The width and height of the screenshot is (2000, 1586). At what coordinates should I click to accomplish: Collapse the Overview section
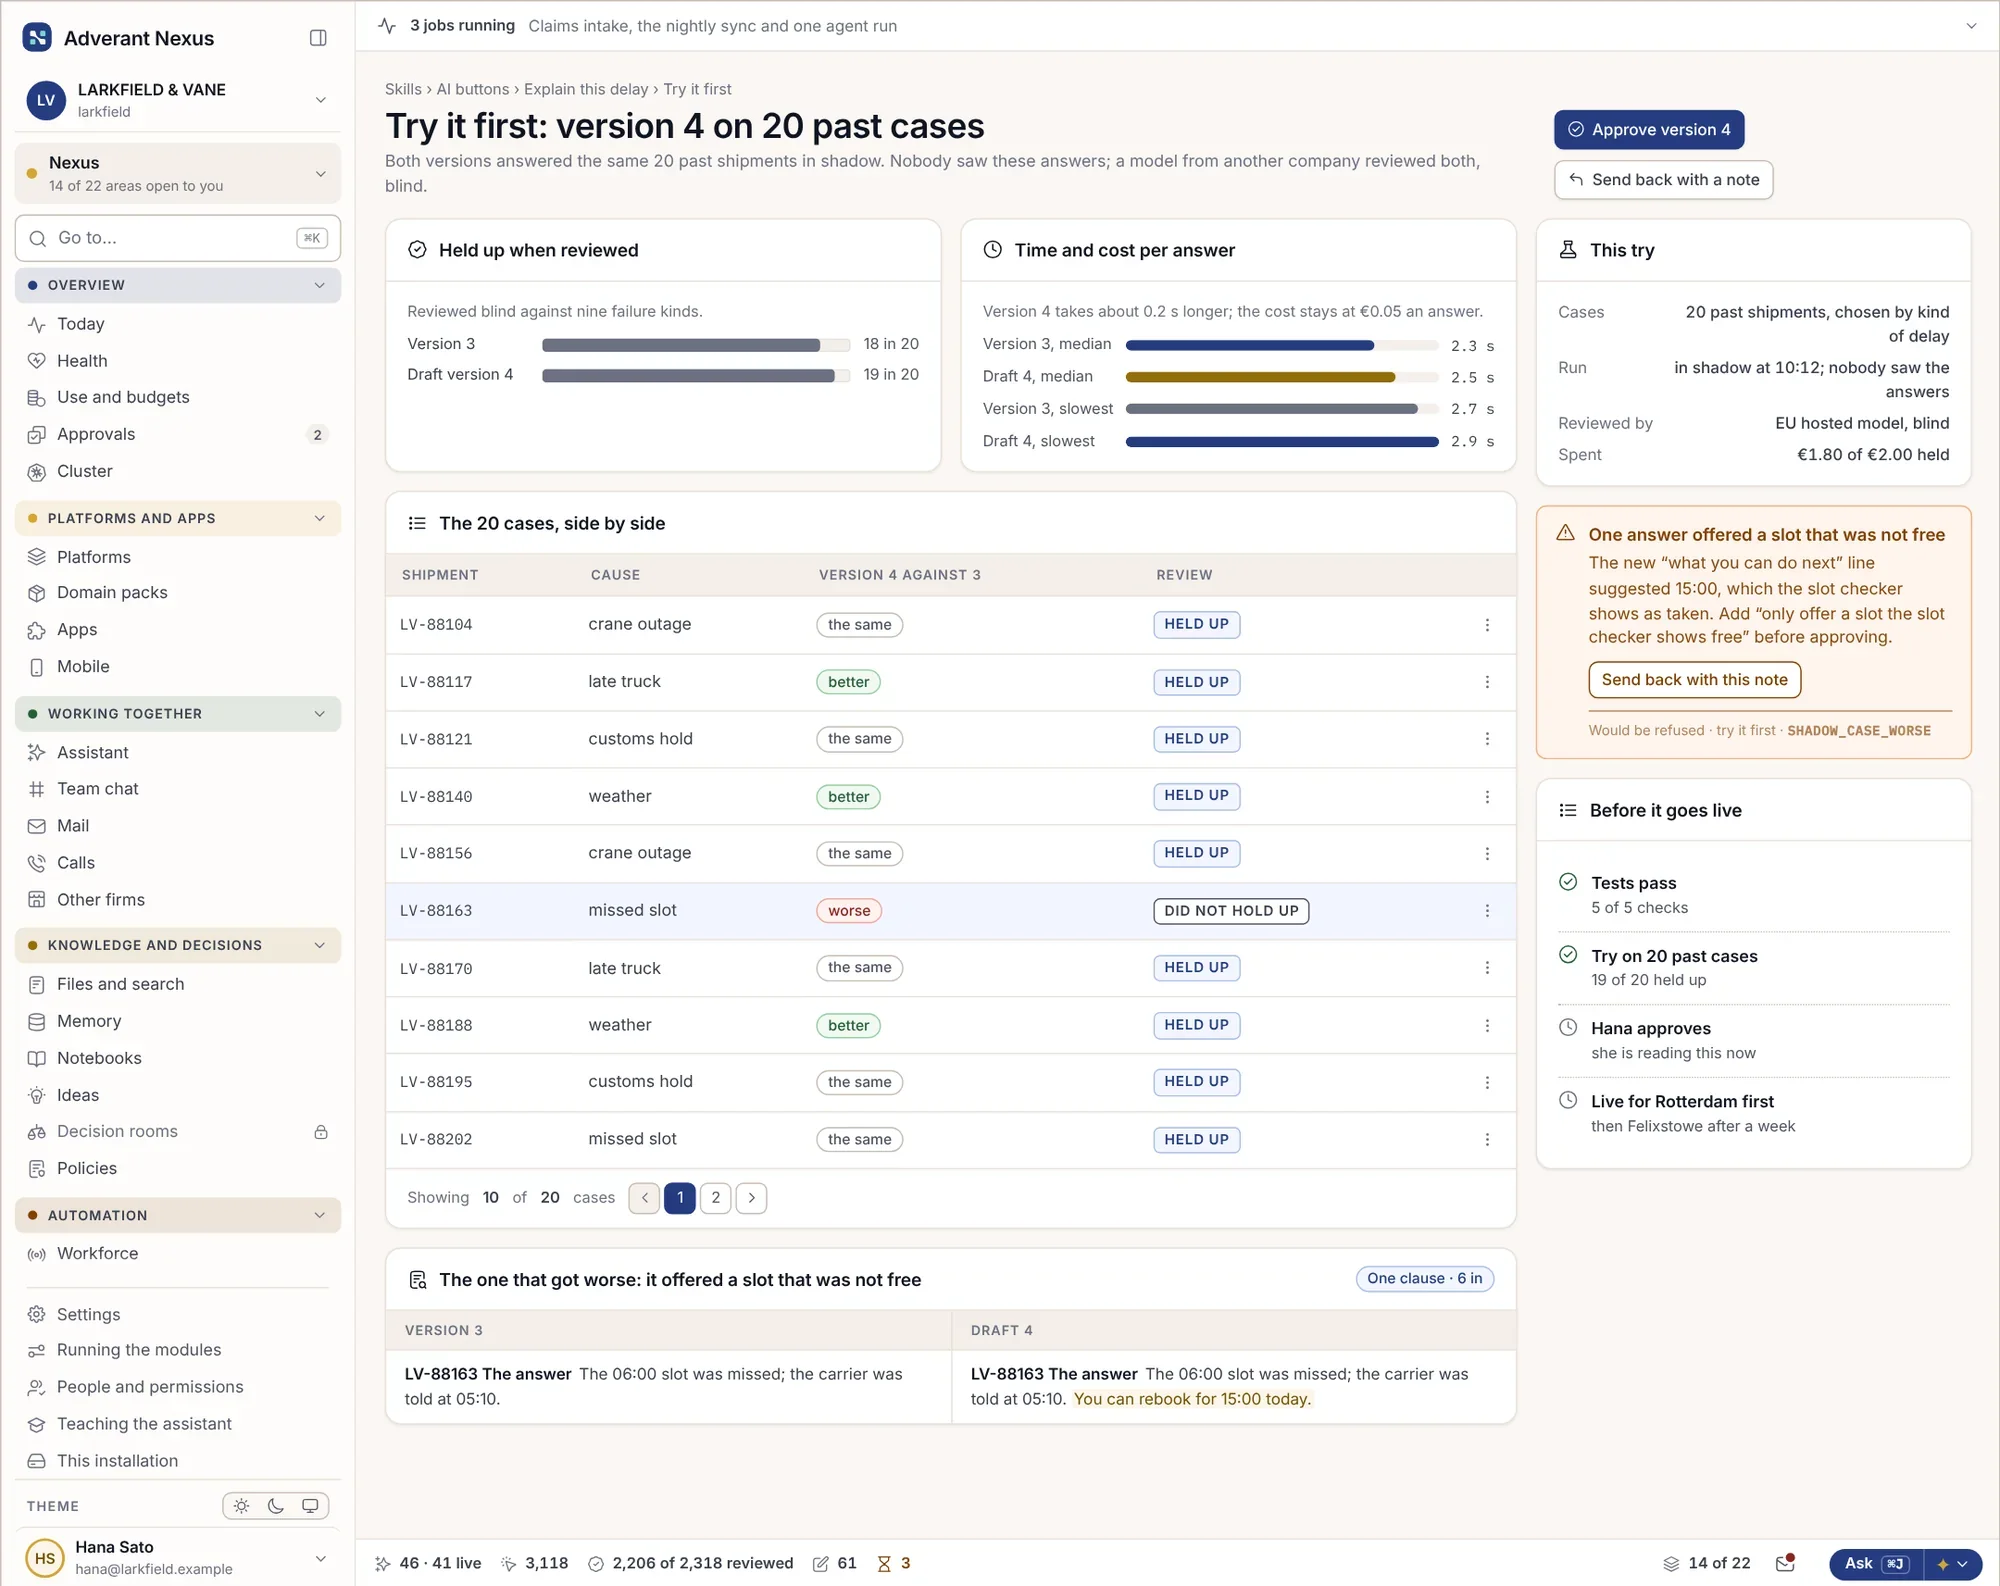tap(178, 285)
